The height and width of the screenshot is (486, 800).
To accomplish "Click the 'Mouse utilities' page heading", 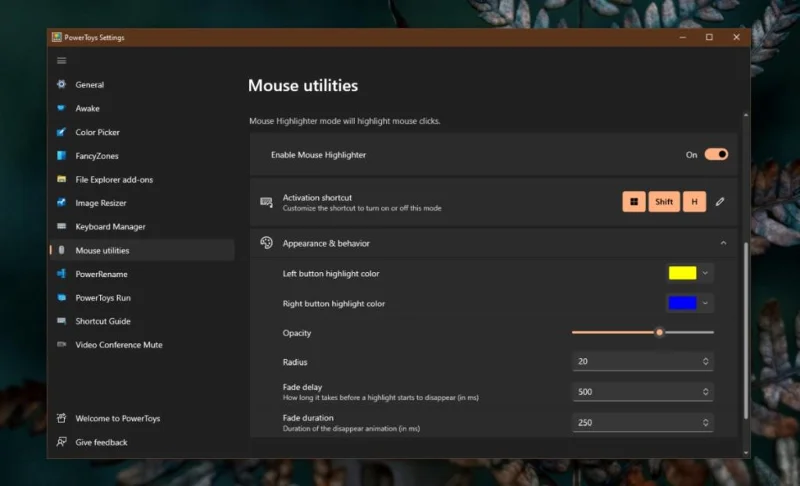I will (303, 85).
